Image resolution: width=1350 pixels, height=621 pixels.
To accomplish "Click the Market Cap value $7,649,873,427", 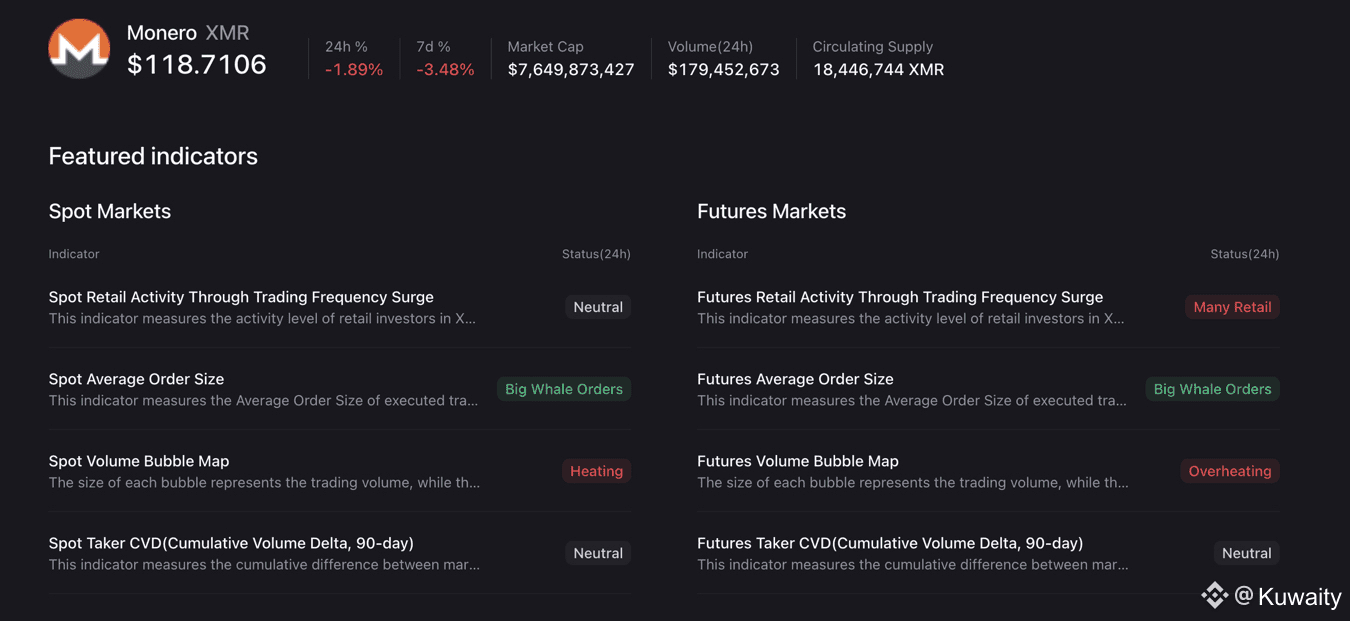I will pyautogui.click(x=571, y=70).
